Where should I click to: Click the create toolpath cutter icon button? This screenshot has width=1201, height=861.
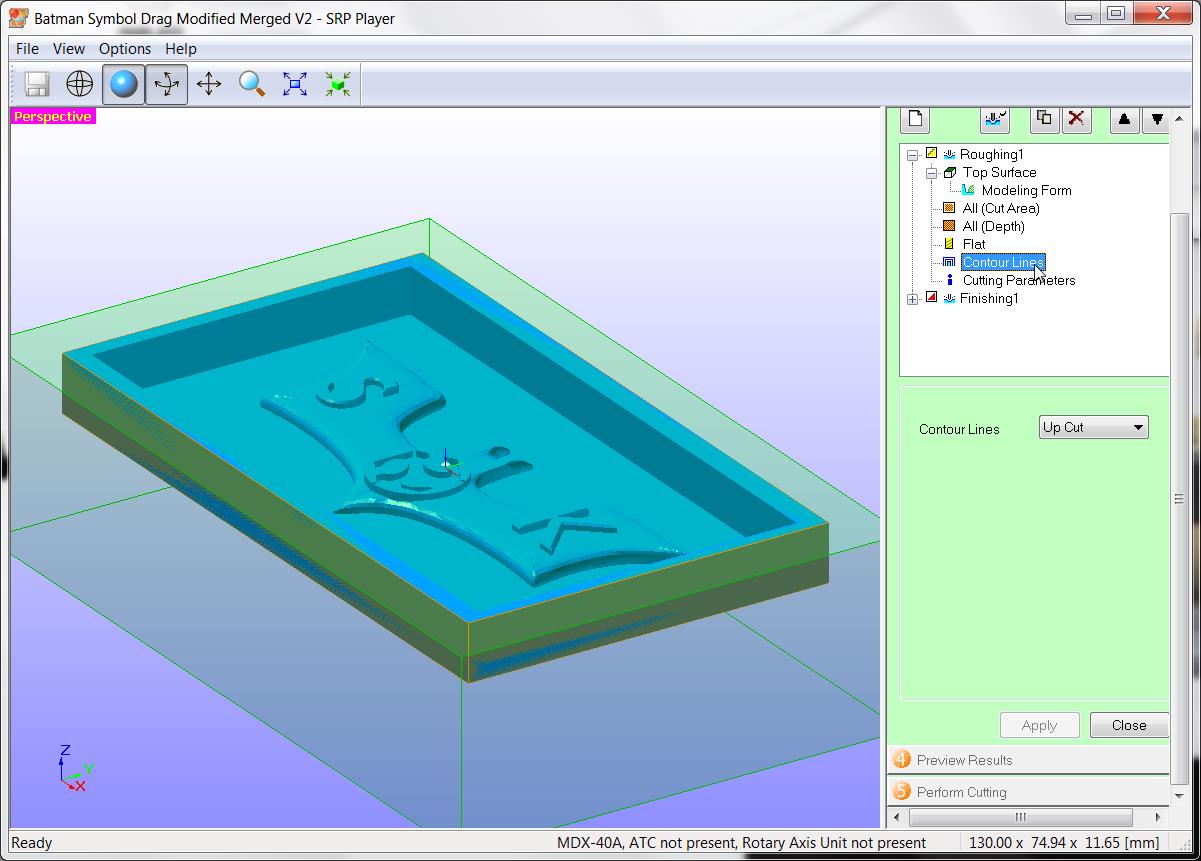click(994, 119)
